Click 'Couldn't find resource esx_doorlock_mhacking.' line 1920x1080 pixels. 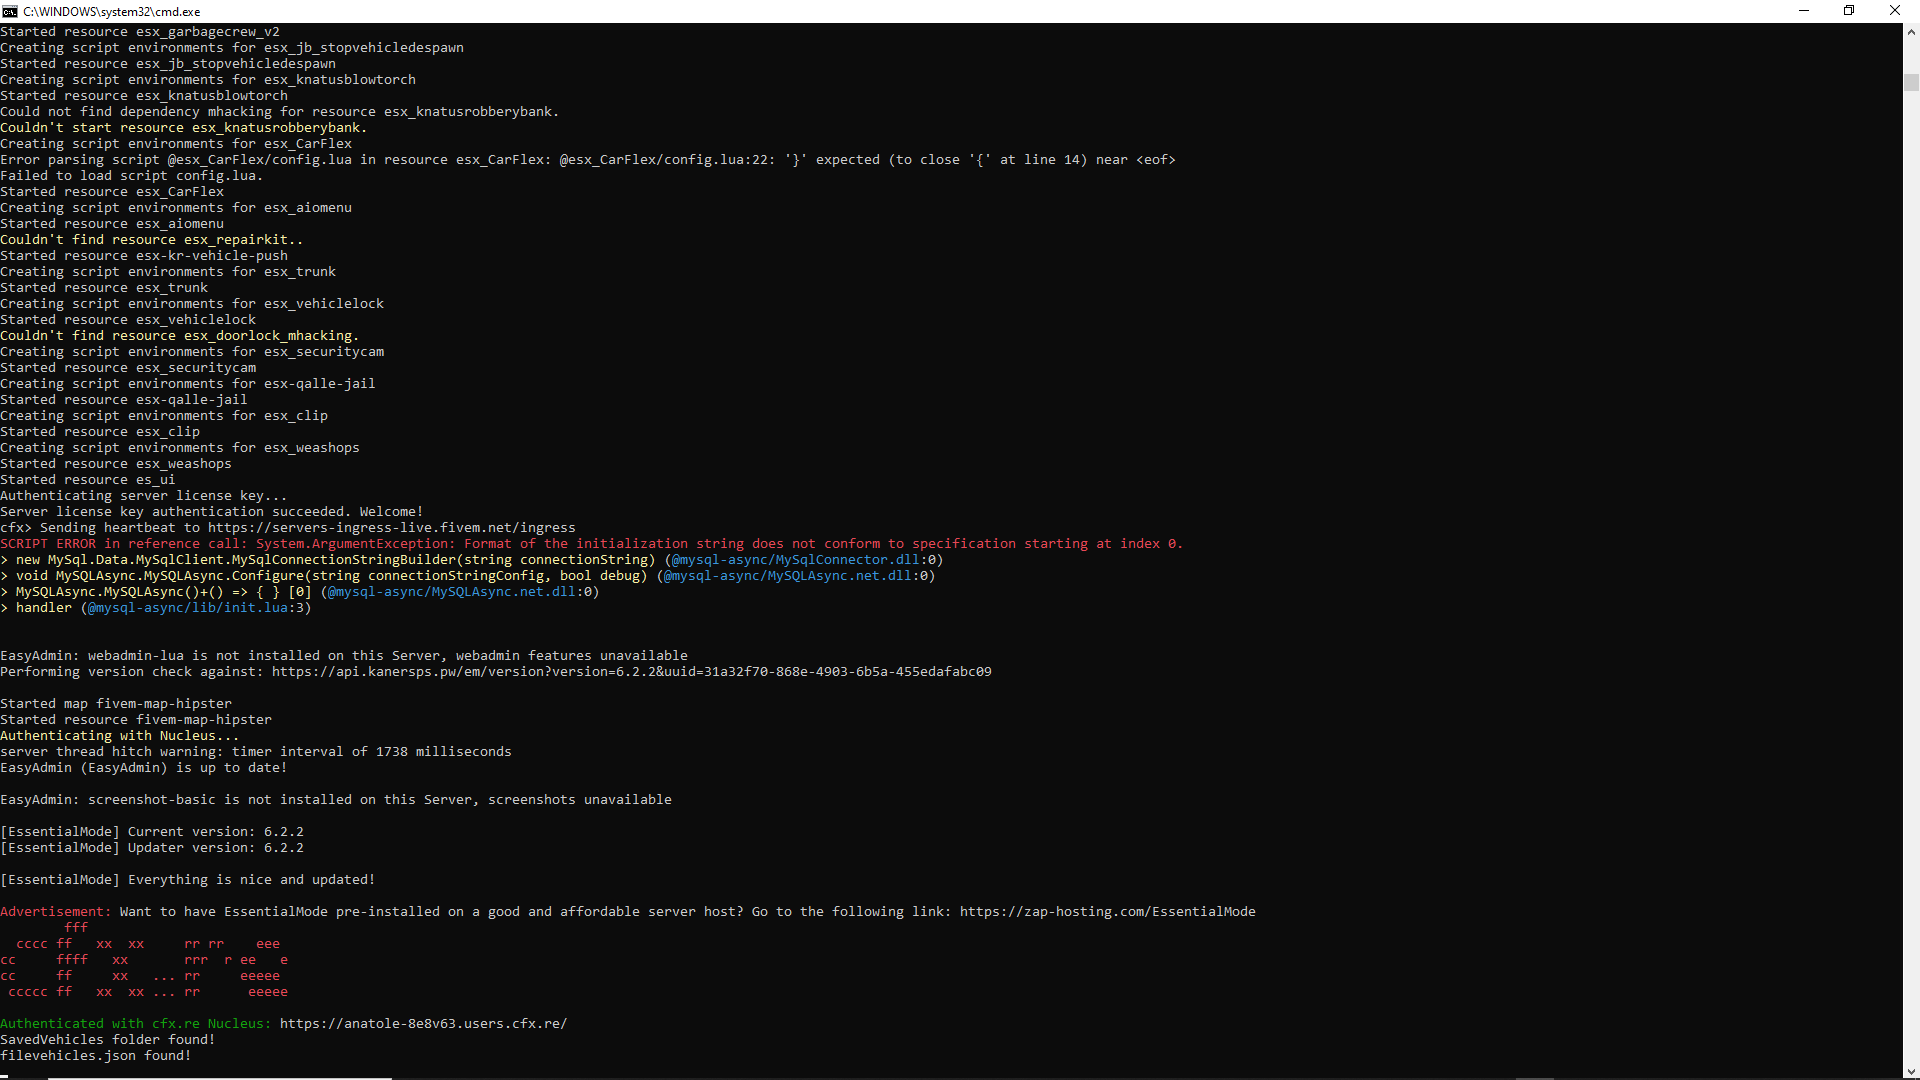click(x=179, y=336)
